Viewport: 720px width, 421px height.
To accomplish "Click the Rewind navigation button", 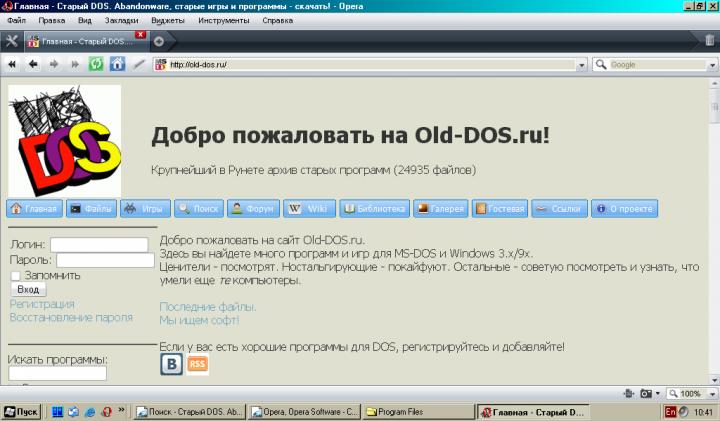I will coord(12,64).
